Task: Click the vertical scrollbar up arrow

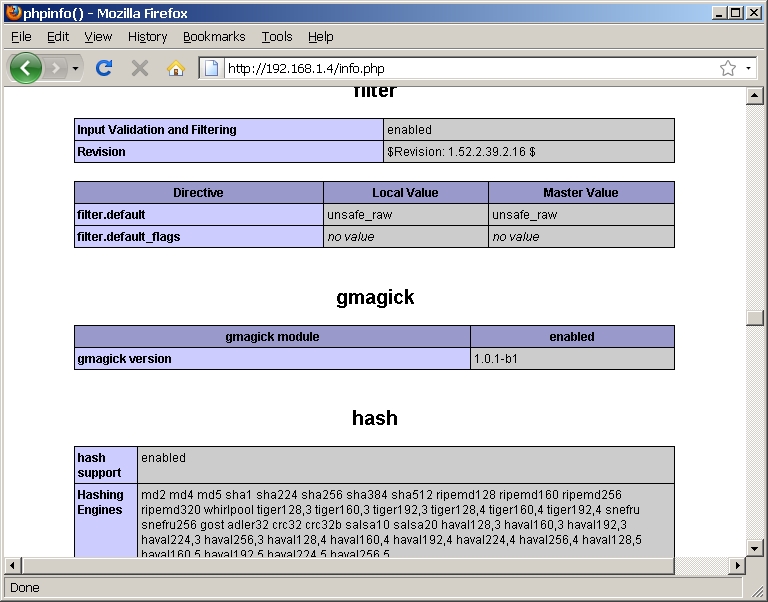Action: coord(754,96)
